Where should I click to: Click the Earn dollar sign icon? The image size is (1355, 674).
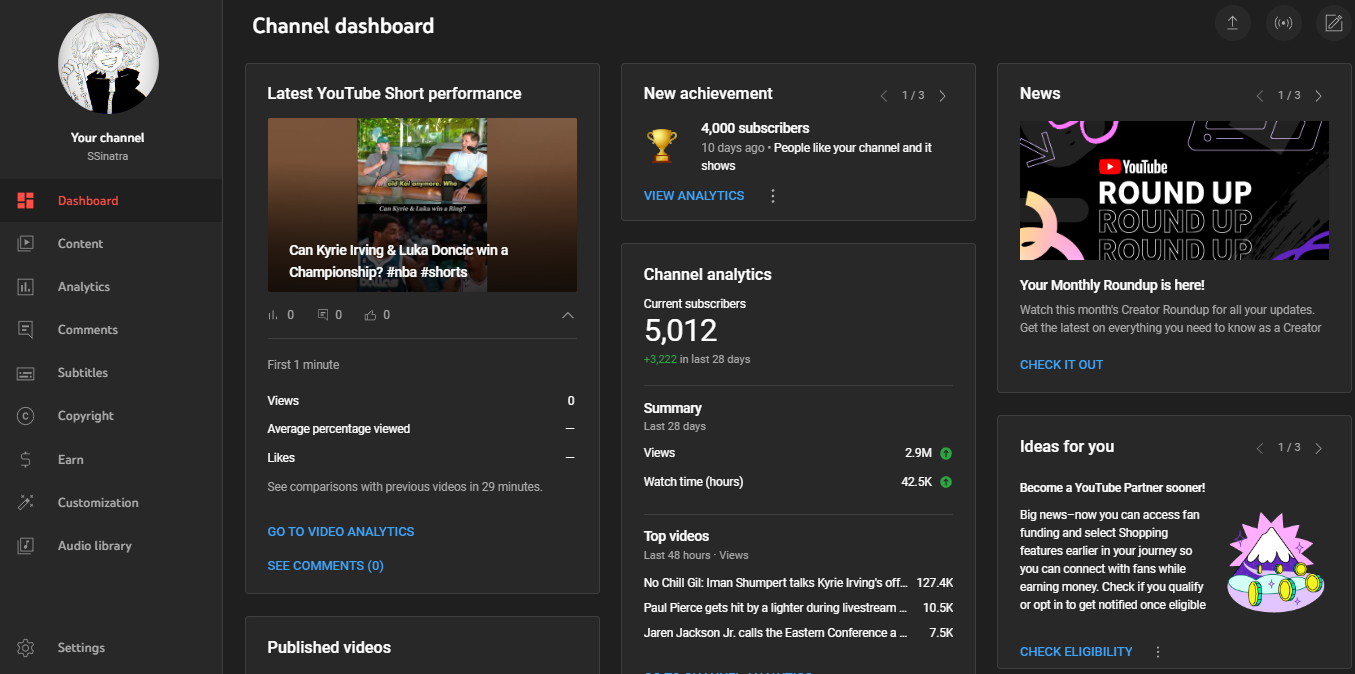tap(26, 460)
